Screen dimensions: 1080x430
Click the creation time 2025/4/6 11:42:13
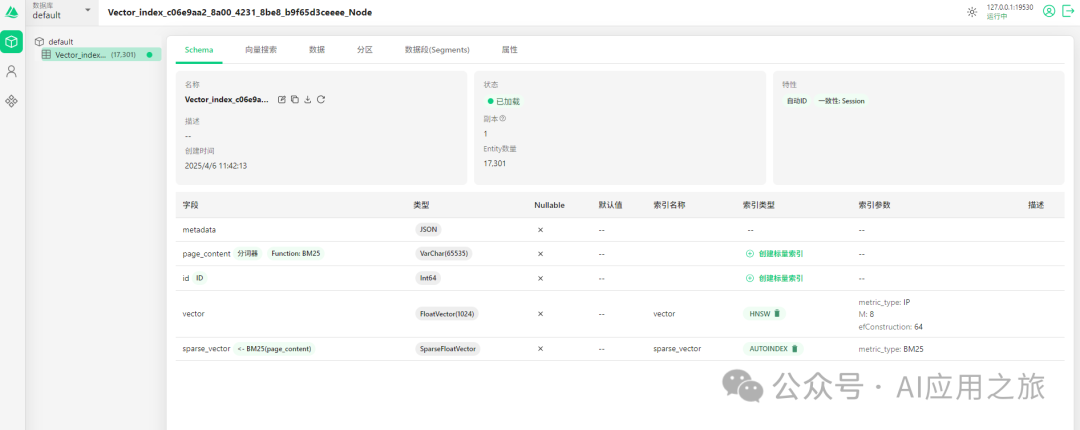point(216,166)
